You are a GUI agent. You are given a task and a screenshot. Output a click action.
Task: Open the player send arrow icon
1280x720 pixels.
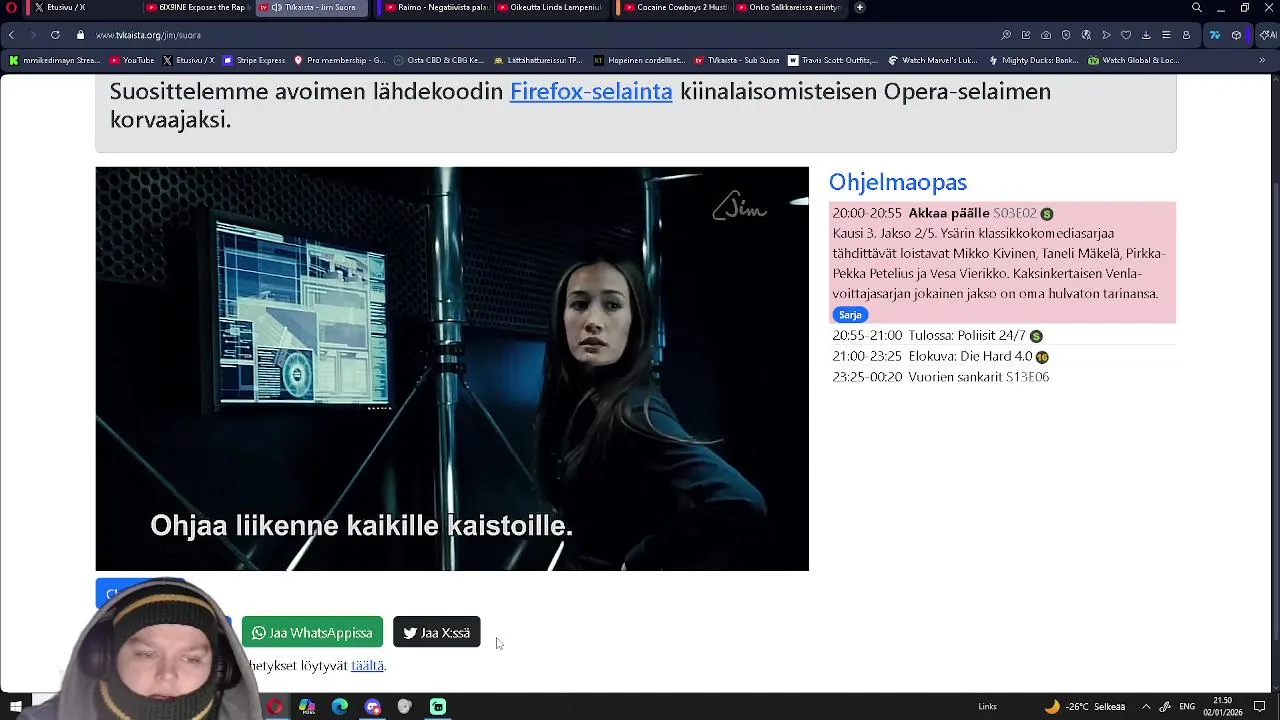(1106, 35)
